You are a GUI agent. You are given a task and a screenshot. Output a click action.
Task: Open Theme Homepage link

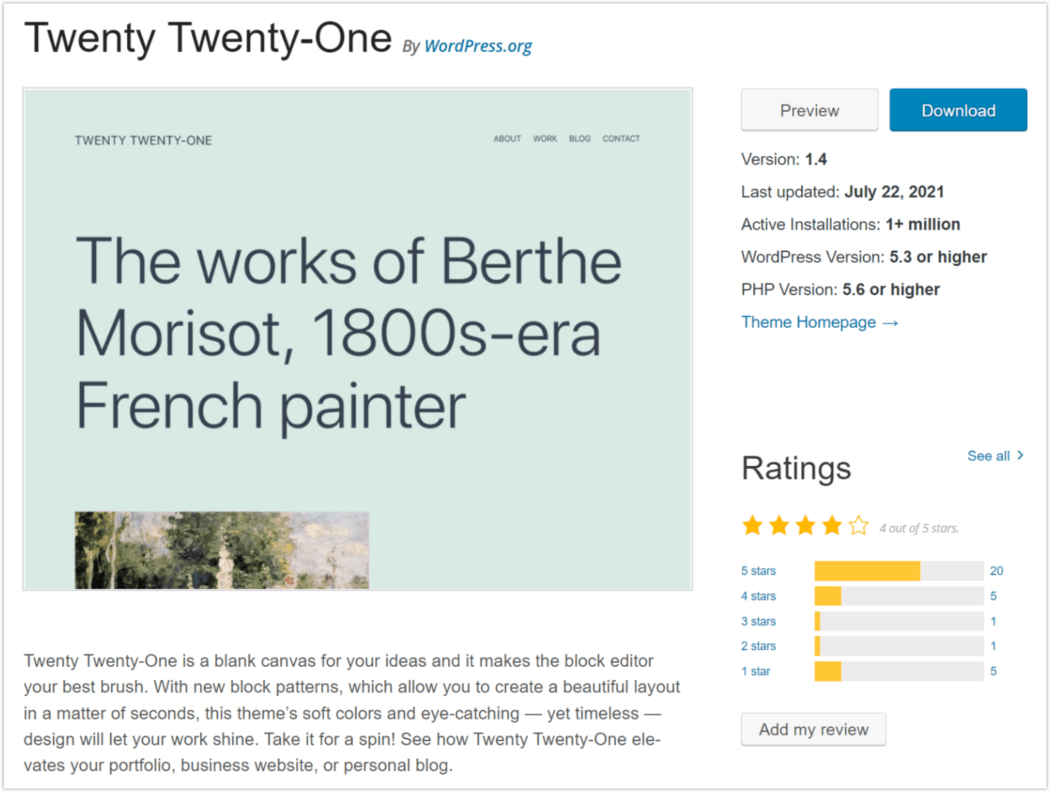[819, 322]
